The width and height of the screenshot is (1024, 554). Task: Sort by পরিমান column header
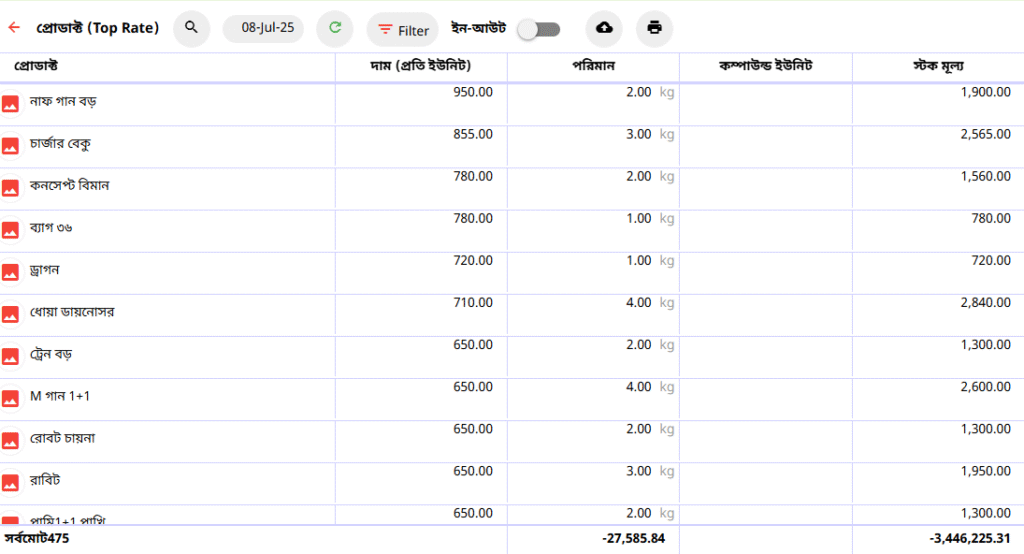click(x=594, y=66)
